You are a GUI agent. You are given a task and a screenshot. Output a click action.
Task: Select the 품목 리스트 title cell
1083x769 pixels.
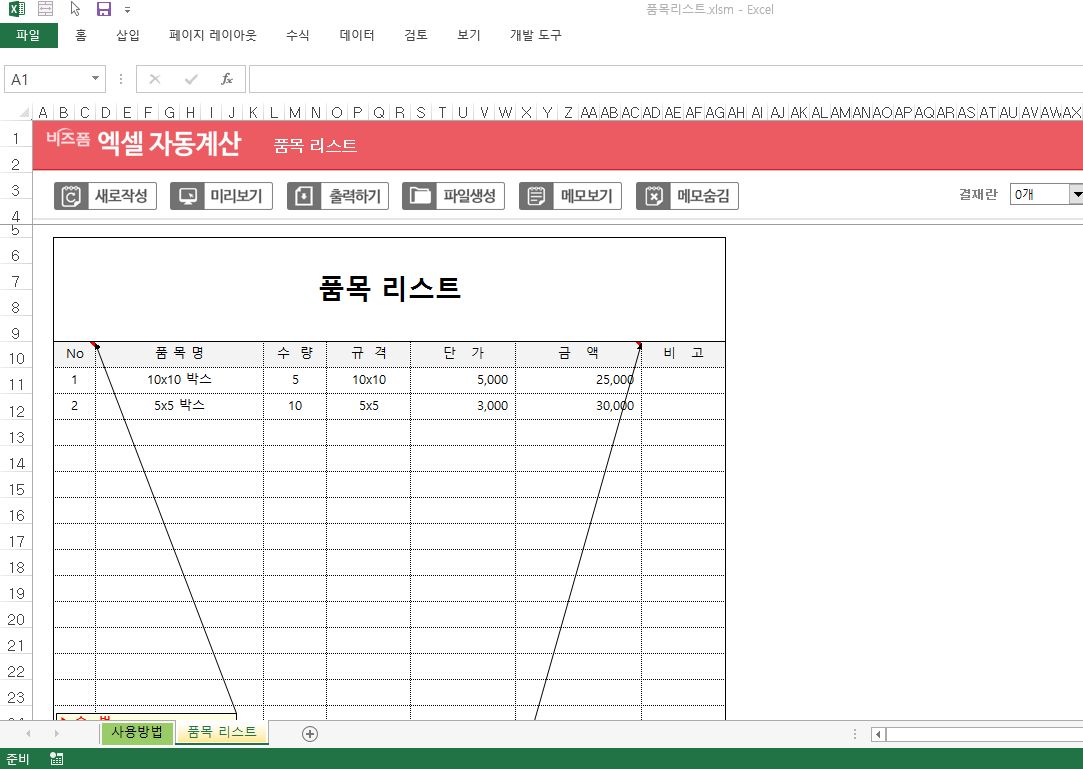[x=390, y=289]
